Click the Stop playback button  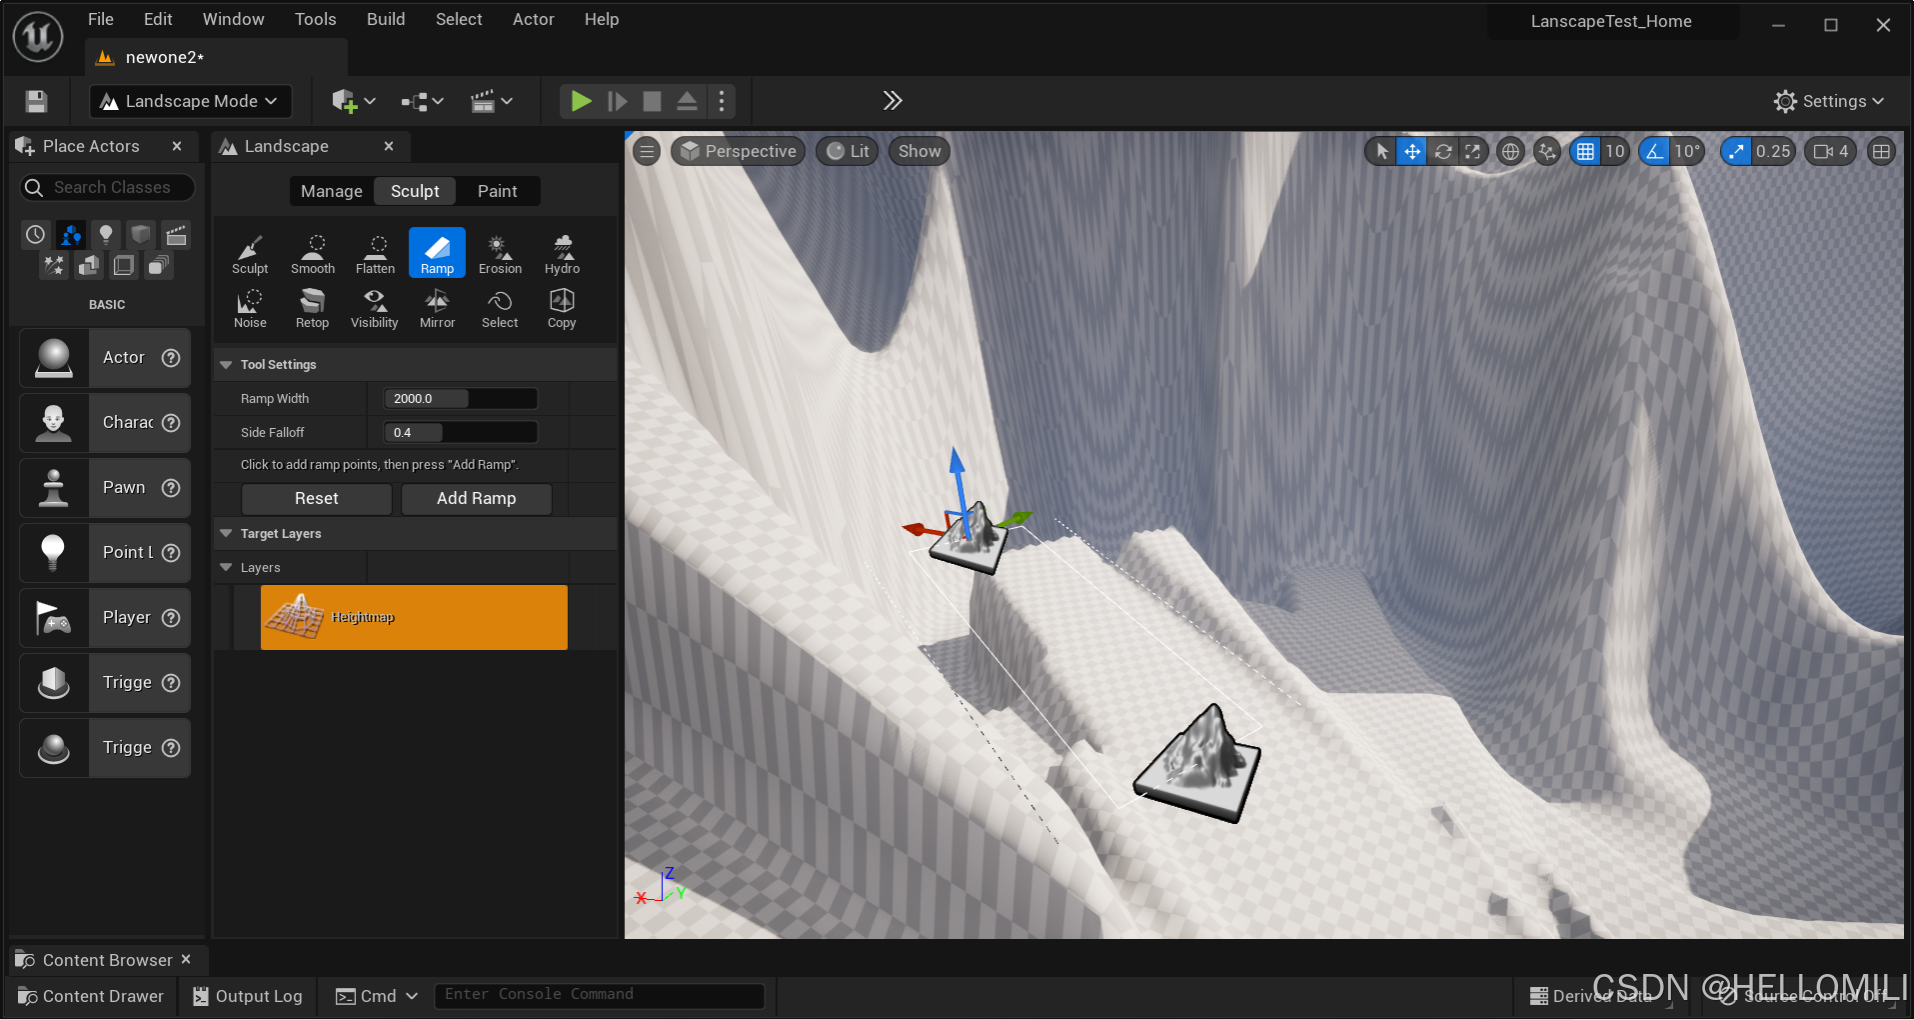652,101
